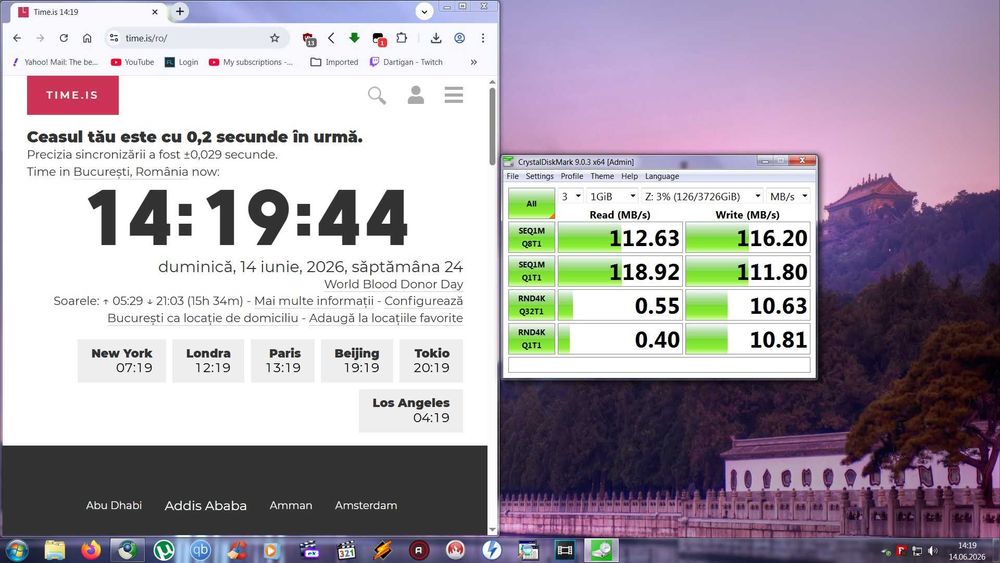Open the time.is hamburger menu
The width and height of the screenshot is (1000, 563).
pyautogui.click(x=454, y=95)
